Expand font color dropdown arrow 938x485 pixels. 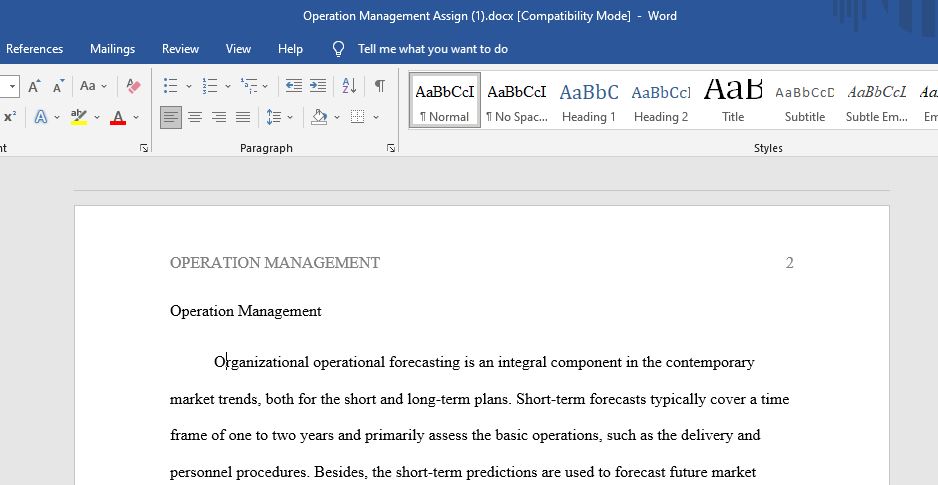[136, 117]
